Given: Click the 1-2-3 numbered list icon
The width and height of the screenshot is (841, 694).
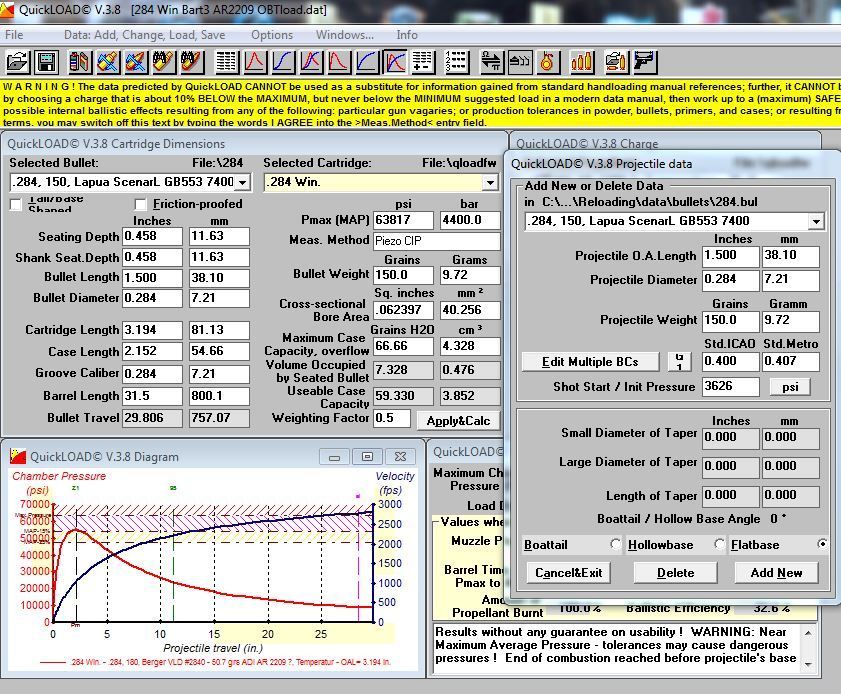Looking at the screenshot, I should point(457,62).
